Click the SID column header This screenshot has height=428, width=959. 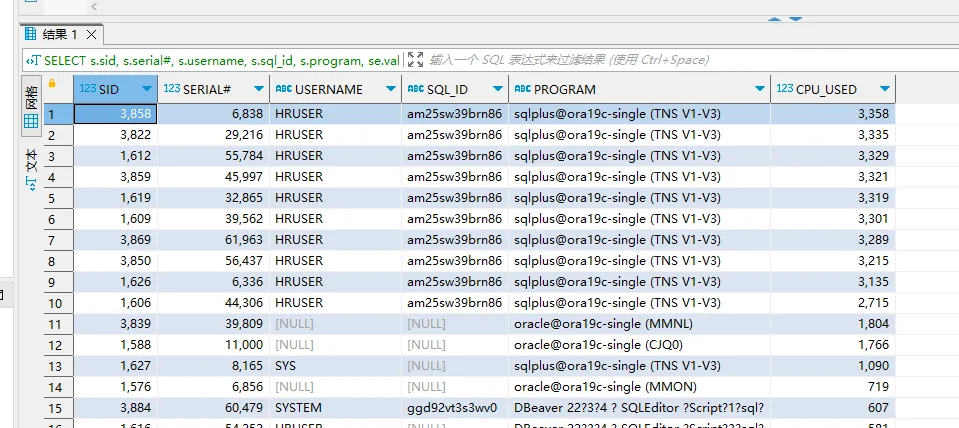[116, 89]
